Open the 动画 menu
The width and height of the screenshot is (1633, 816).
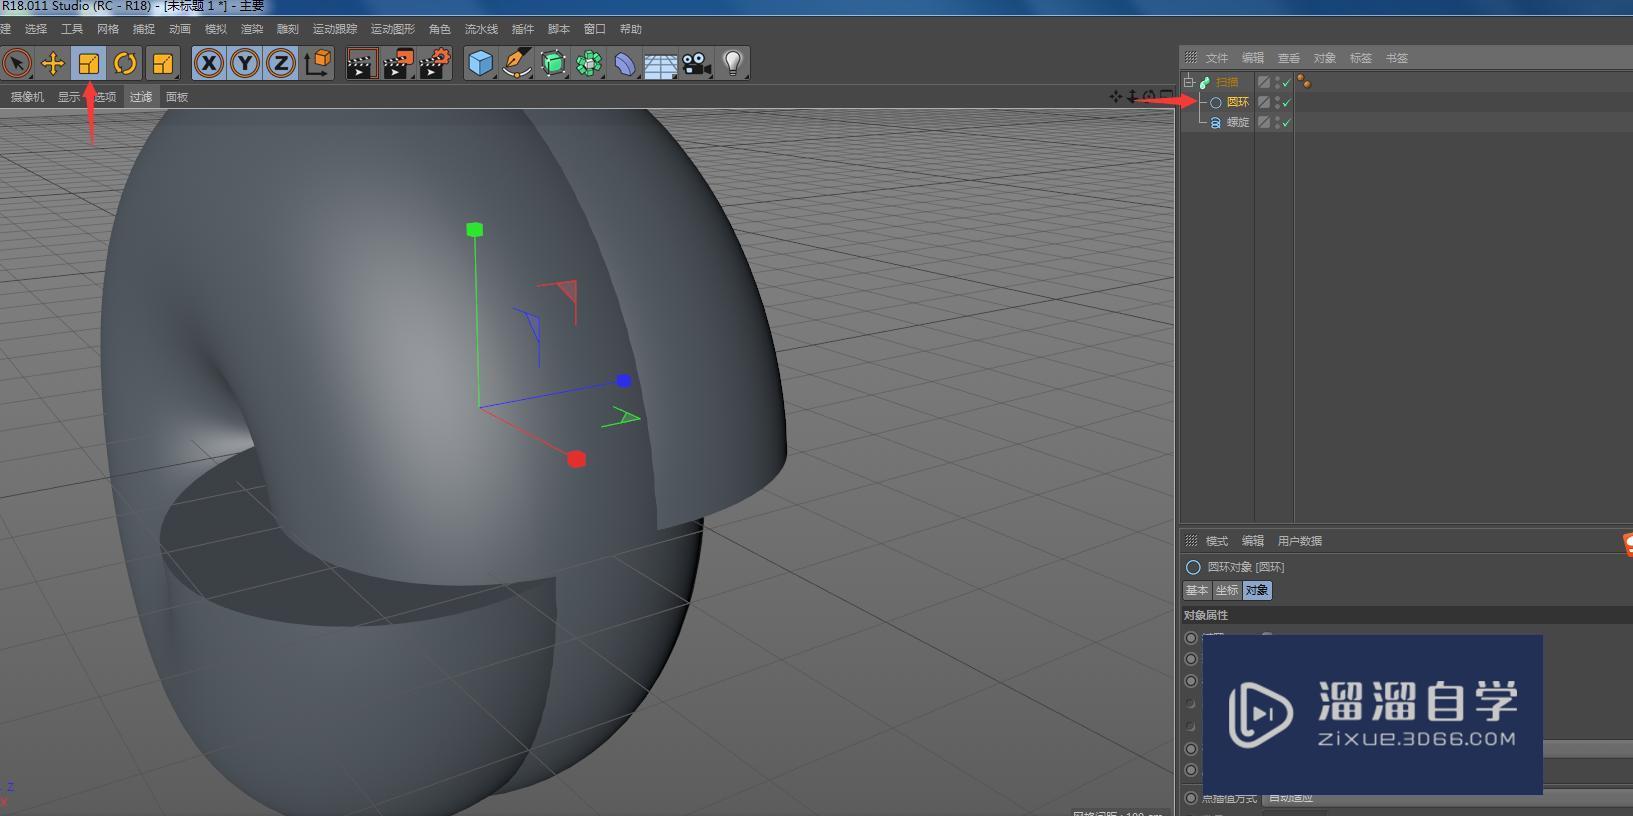click(x=180, y=29)
